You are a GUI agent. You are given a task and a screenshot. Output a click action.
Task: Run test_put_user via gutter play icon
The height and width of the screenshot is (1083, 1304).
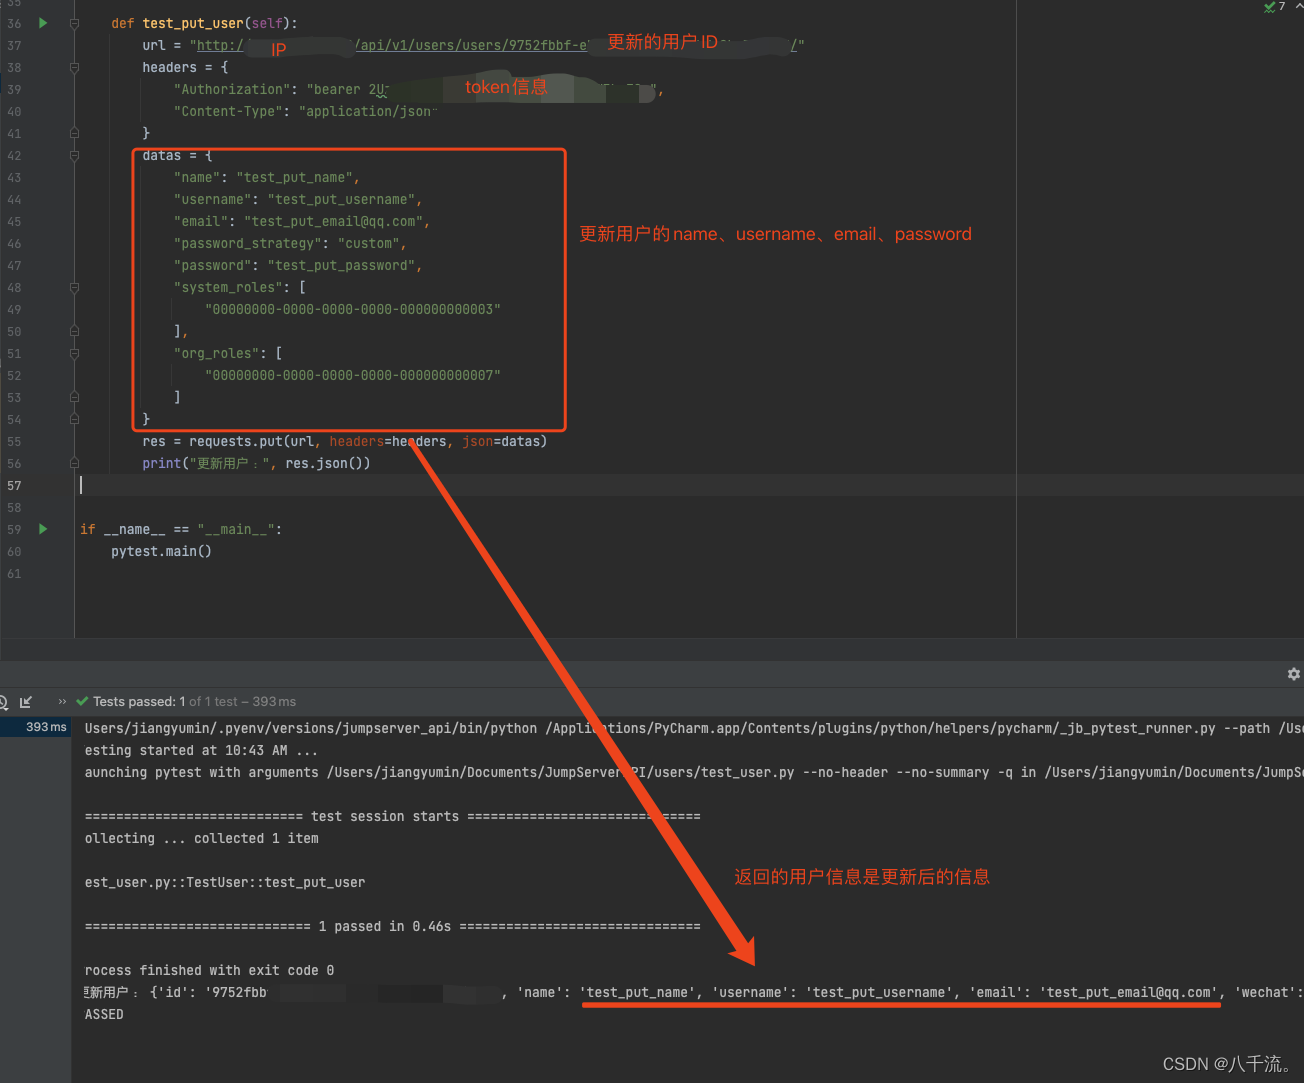43,22
